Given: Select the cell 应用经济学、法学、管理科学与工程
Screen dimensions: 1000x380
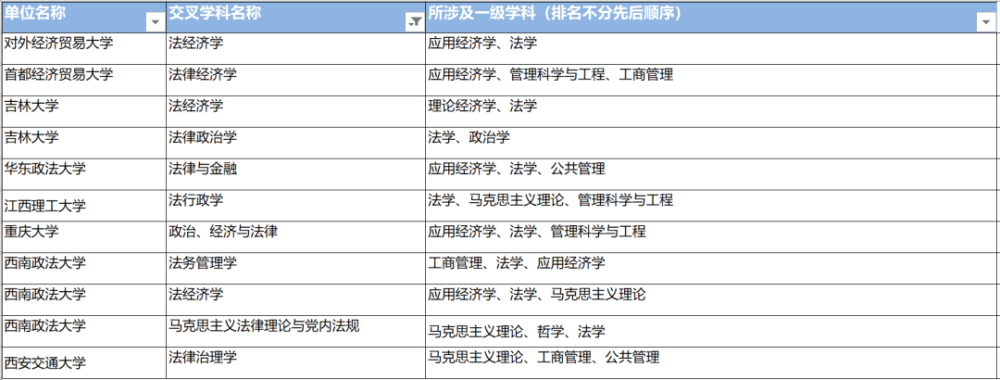Looking at the screenshot, I should [x=710, y=237].
